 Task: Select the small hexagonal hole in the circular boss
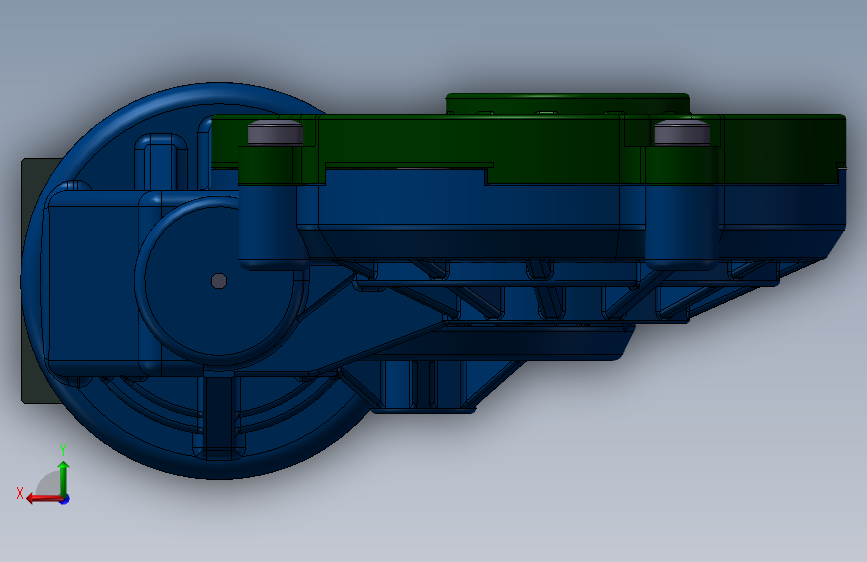click(x=219, y=281)
